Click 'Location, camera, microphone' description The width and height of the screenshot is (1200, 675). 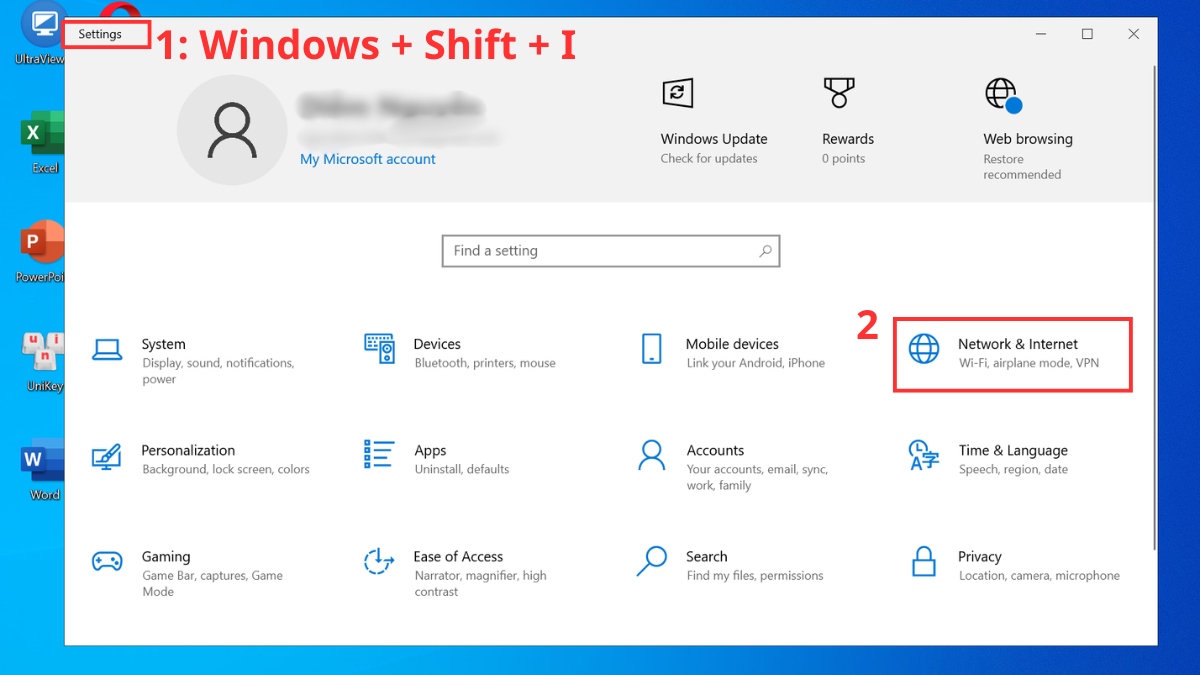pos(1039,575)
